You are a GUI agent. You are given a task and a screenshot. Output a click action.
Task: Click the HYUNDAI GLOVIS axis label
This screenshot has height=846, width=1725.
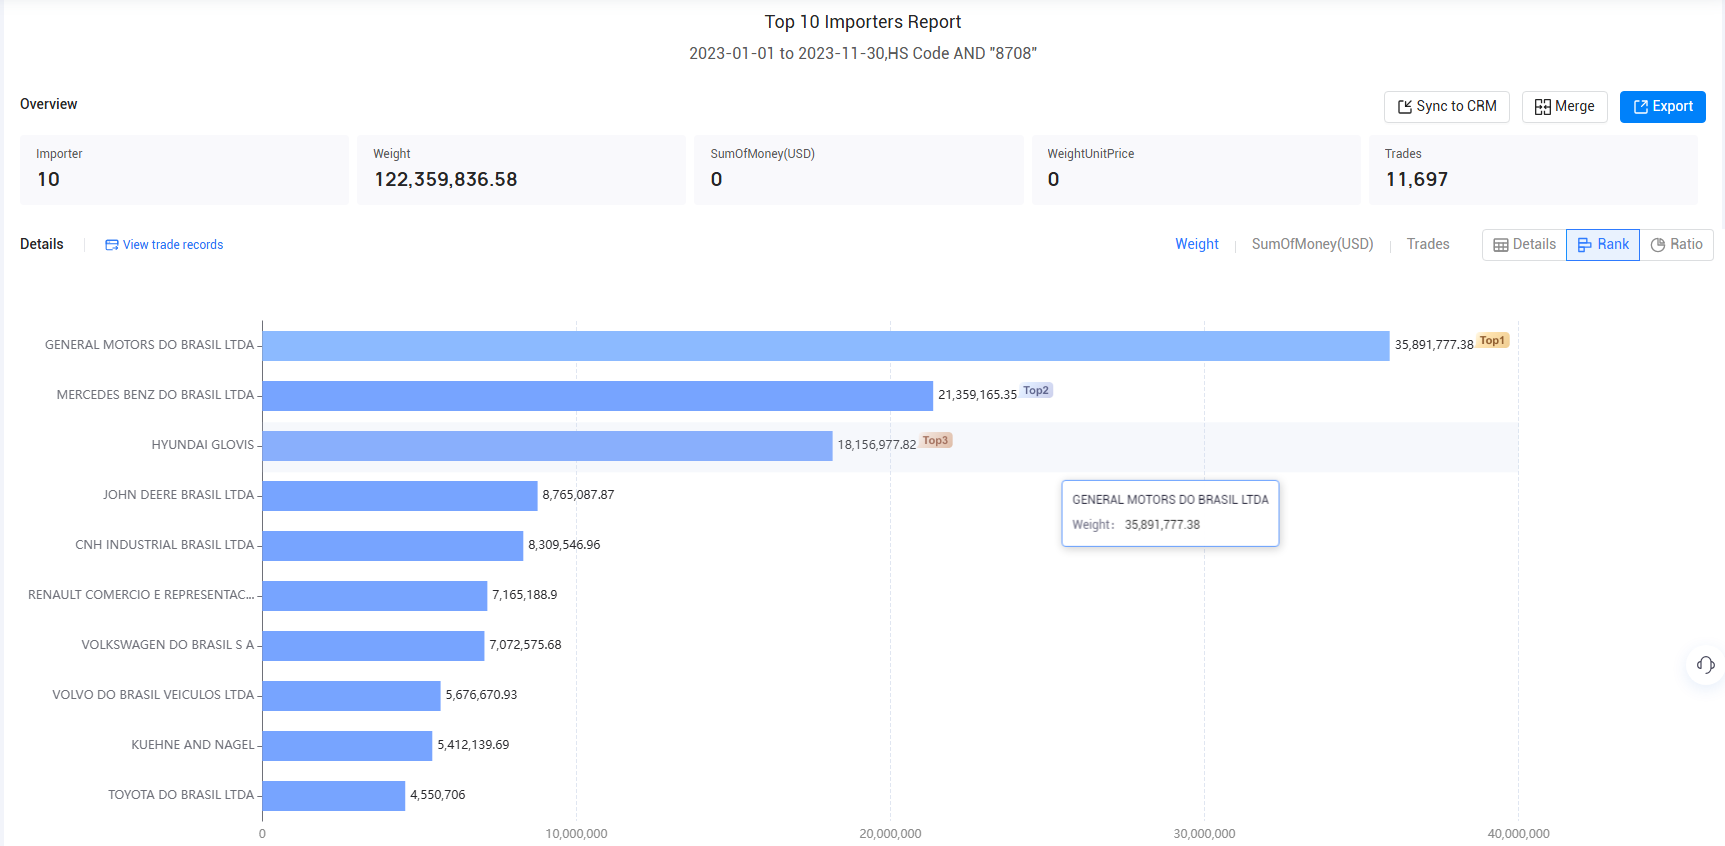point(203,445)
